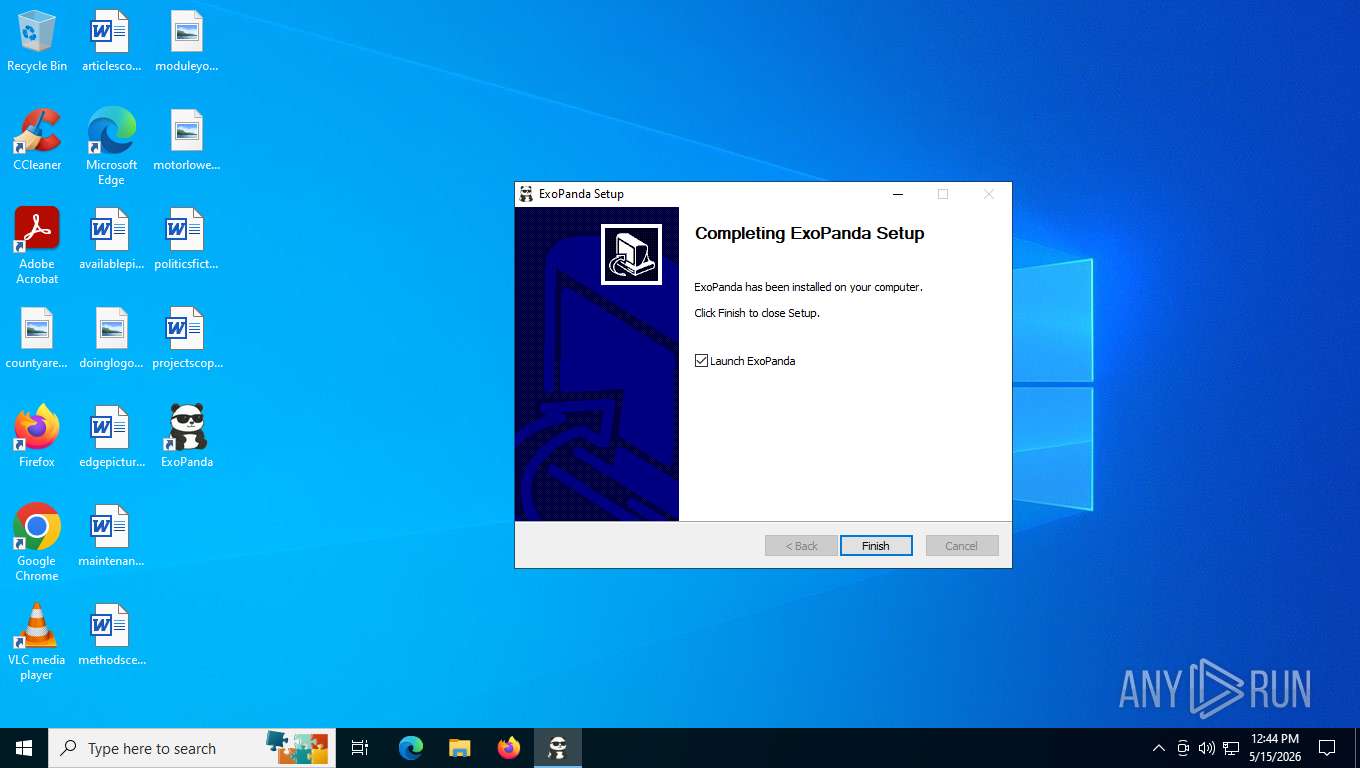
Task: Select the edgepictur... Word document
Action: click(111, 437)
